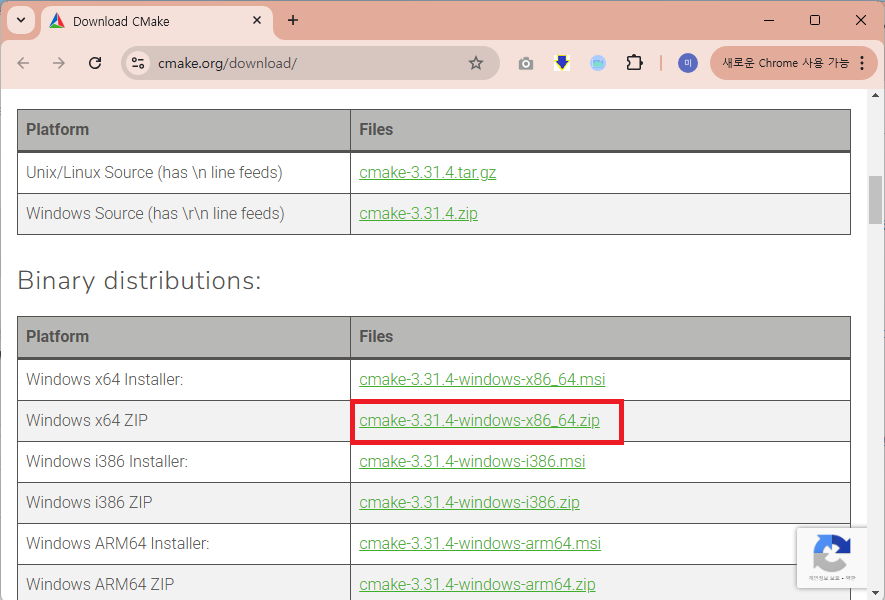Select 'Windows ARM64 Installer:' platform text
The height and width of the screenshot is (600, 885).
117,544
